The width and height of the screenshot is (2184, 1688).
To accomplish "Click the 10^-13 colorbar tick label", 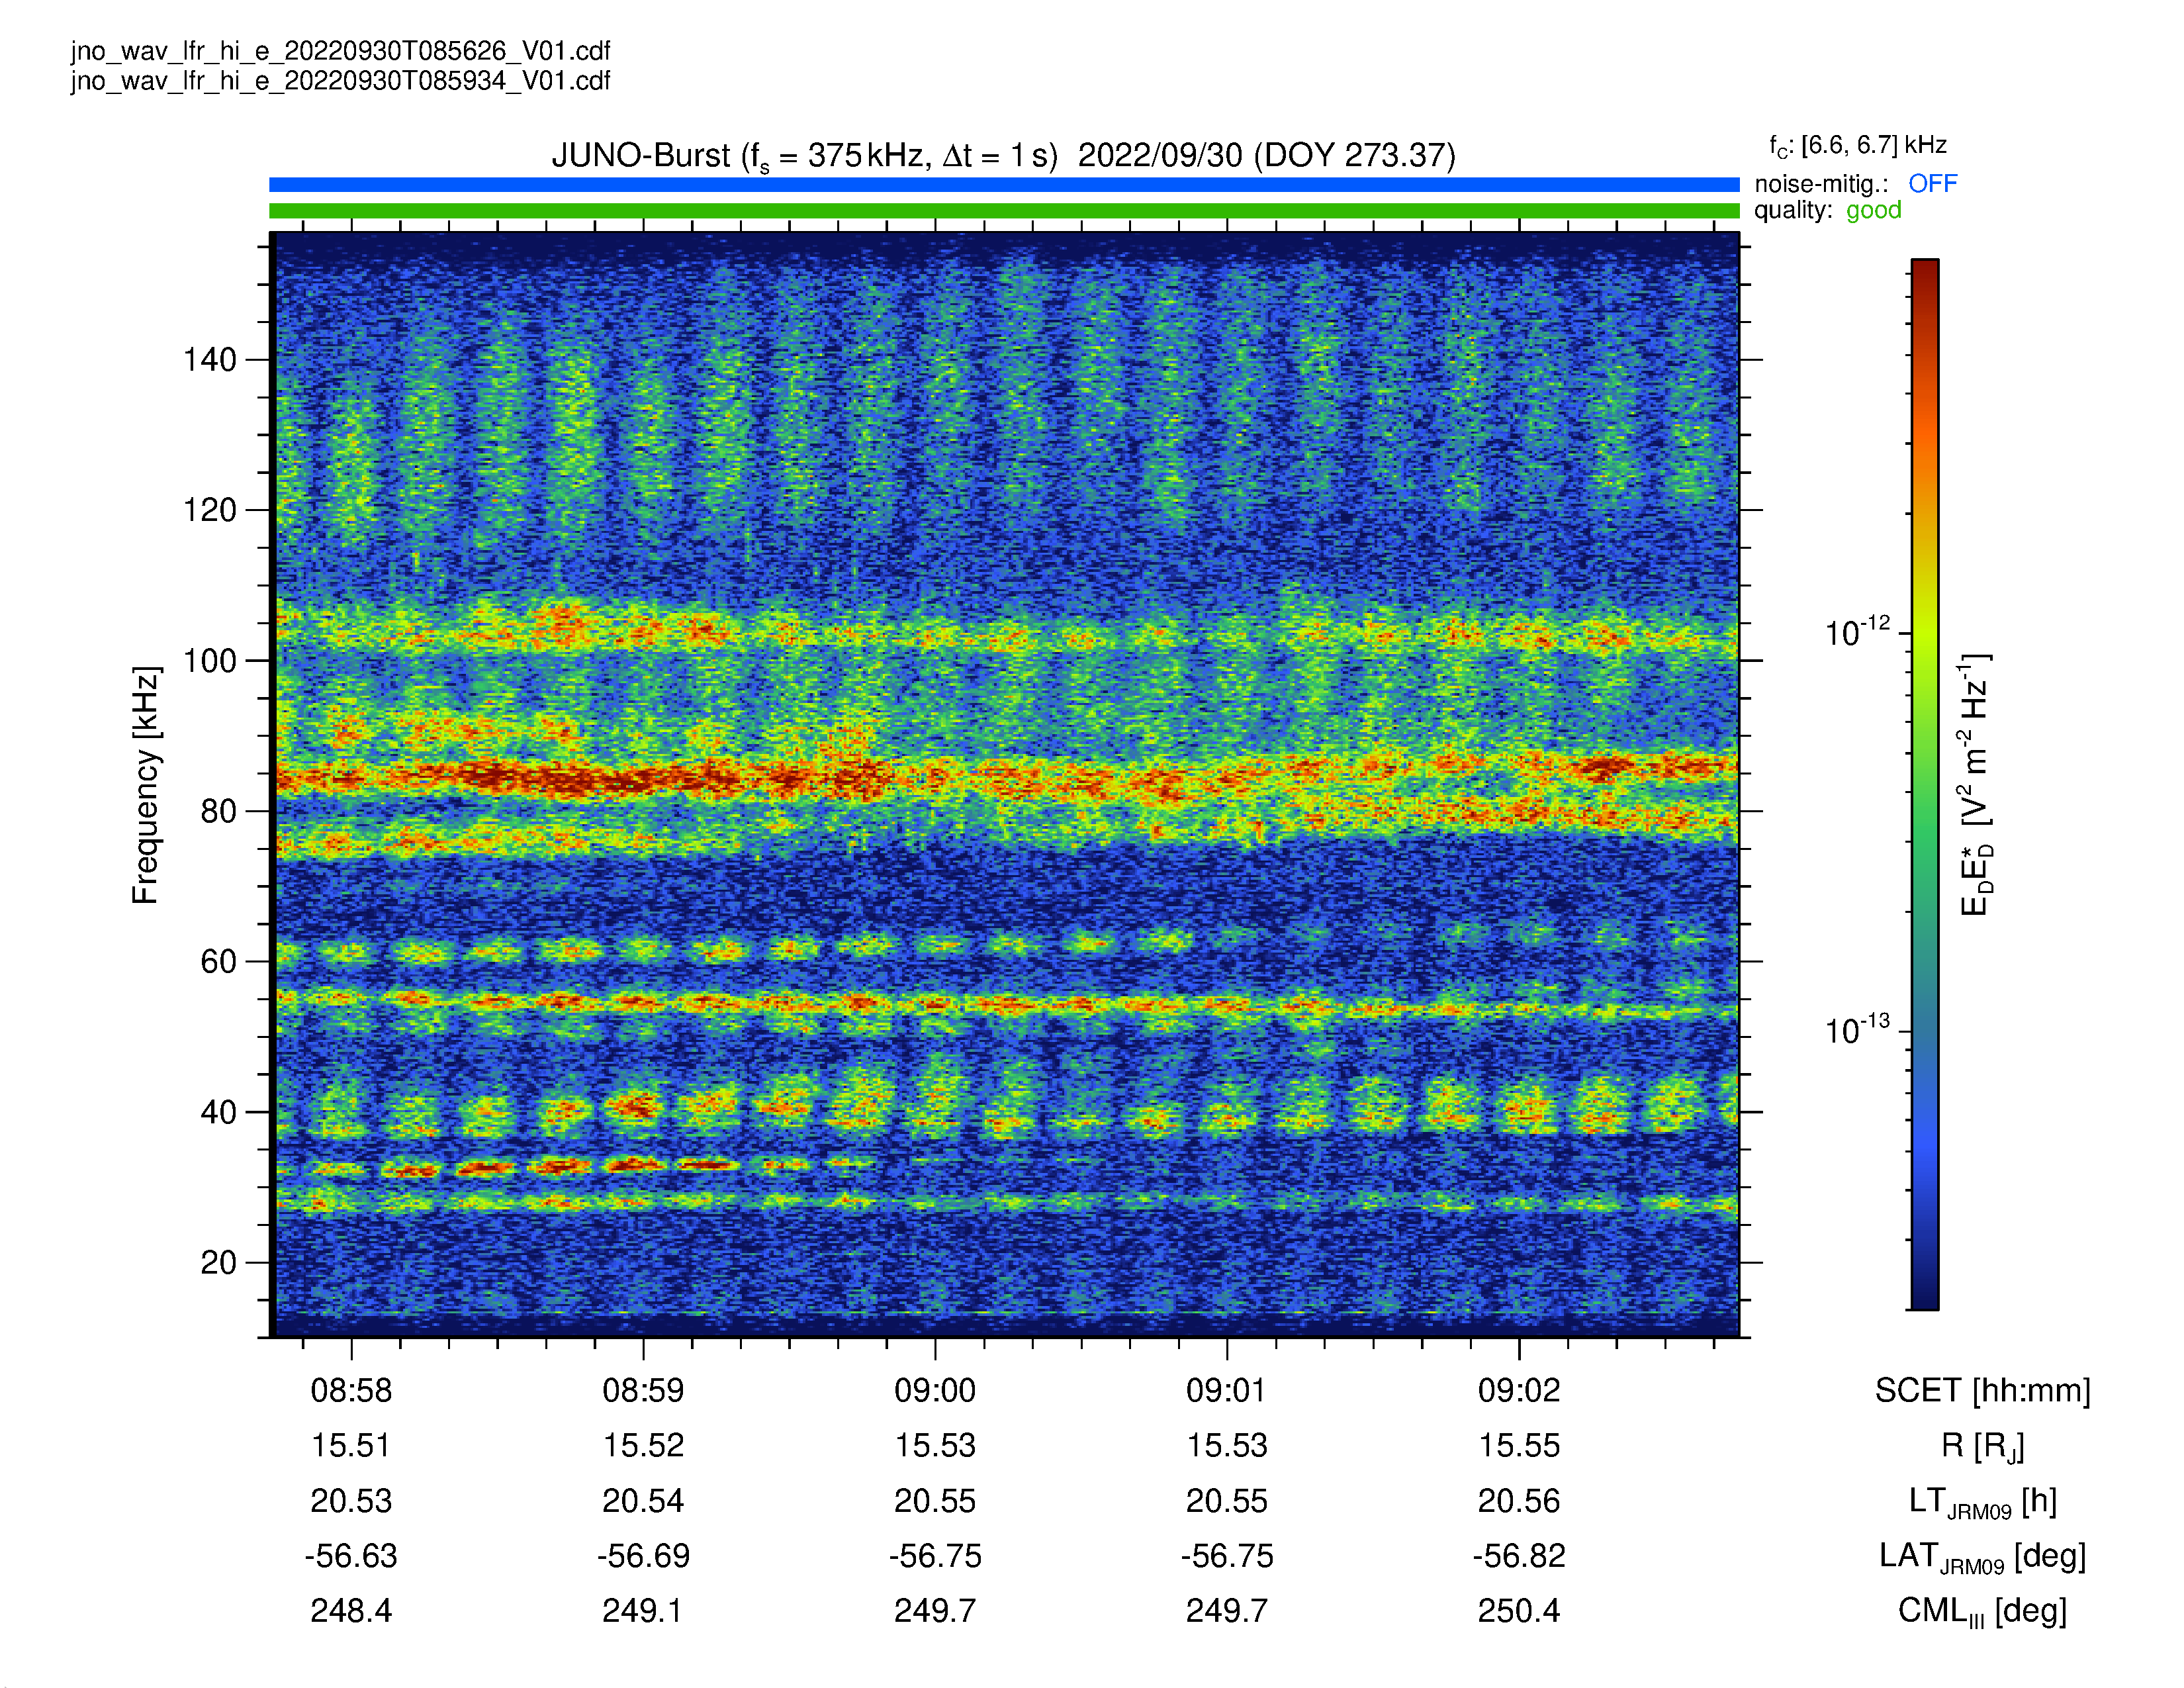I will 1857,1029.
